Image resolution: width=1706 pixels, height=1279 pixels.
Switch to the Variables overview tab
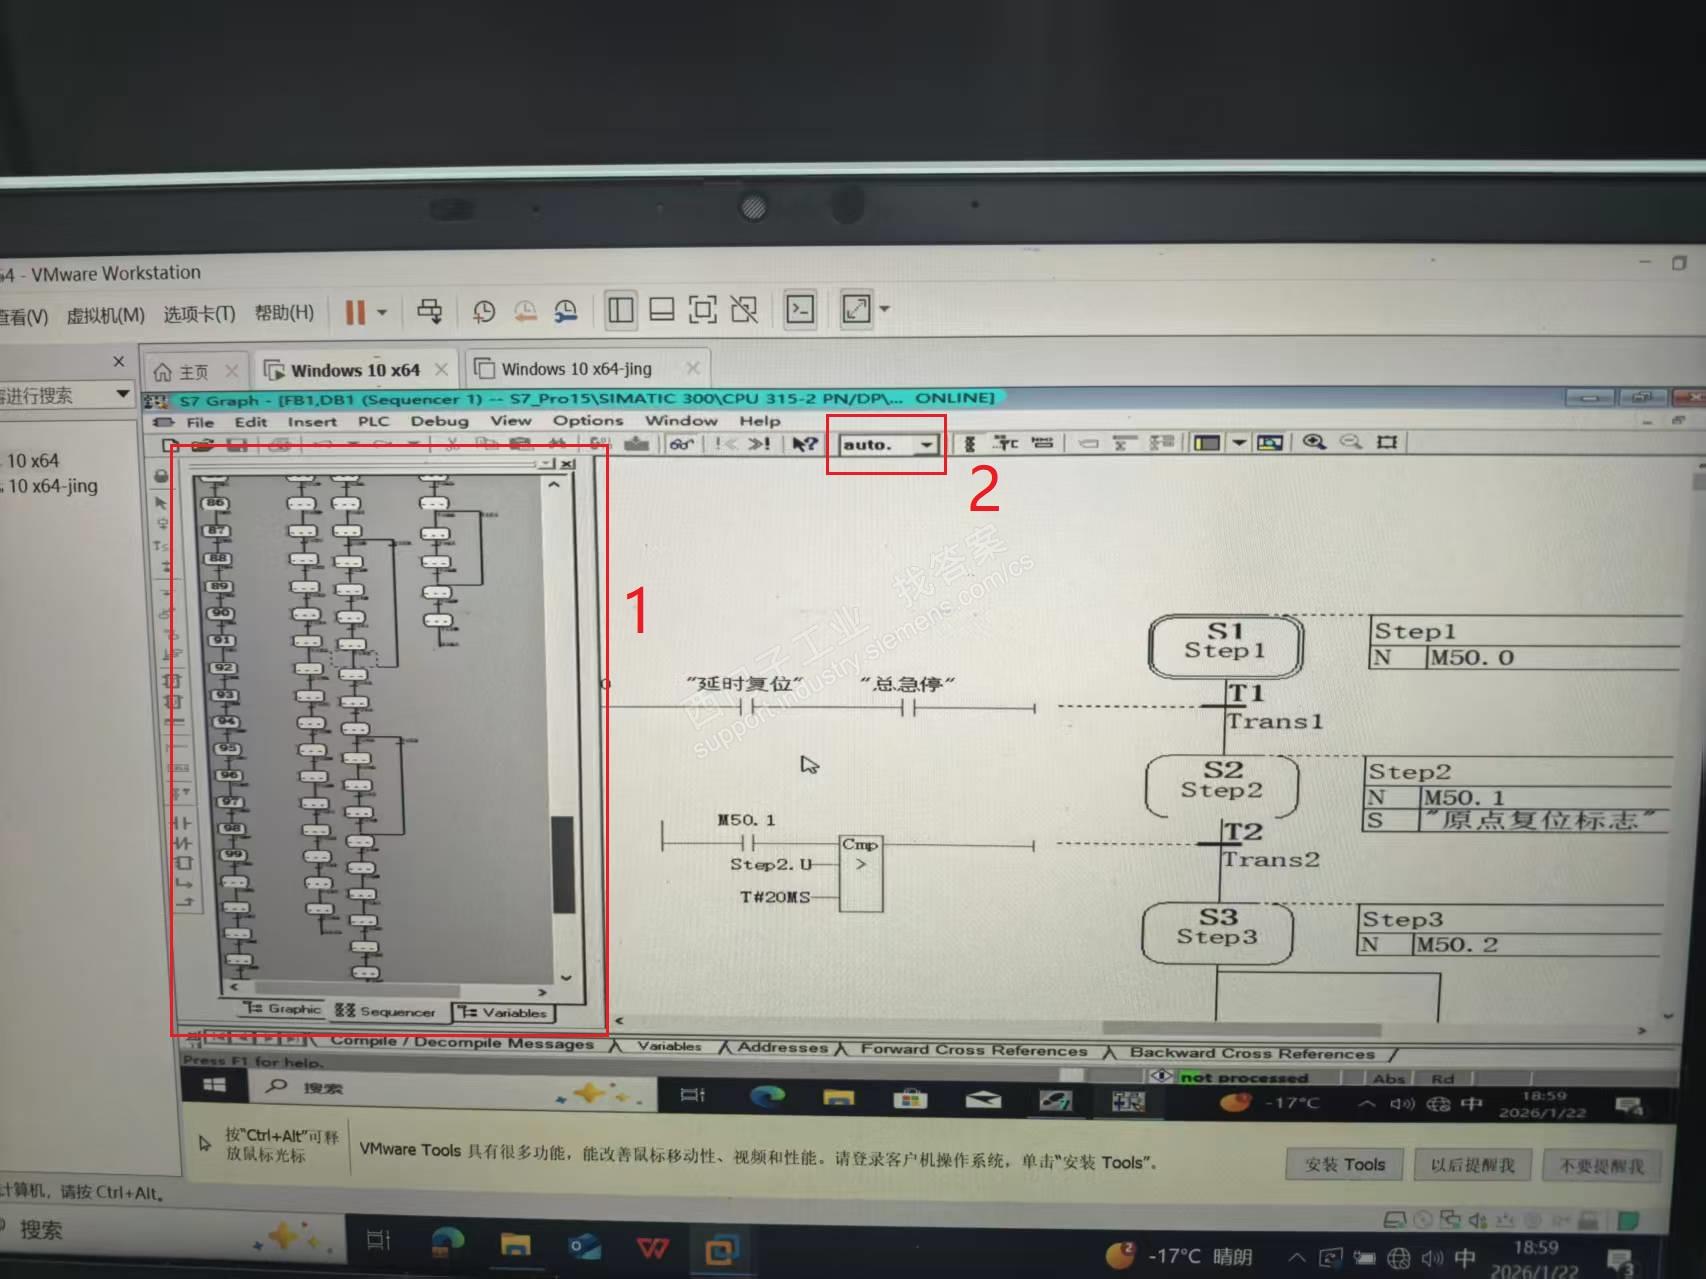click(503, 1013)
